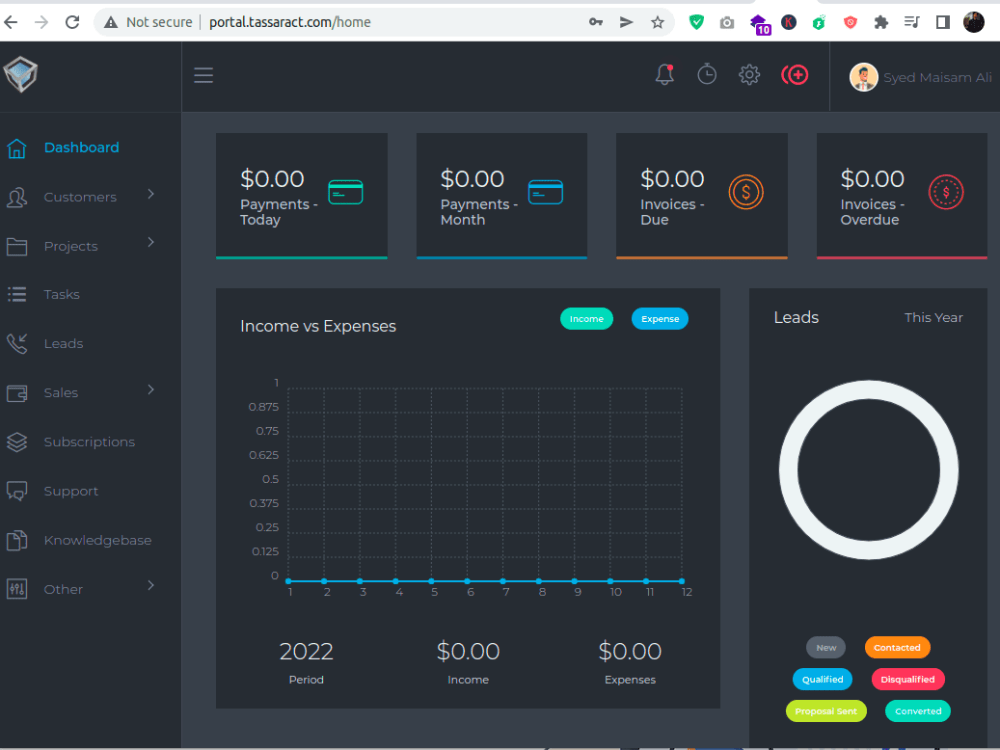Switch to the Dashboard menu item
Screen dimensions: 1000x750
click(x=81, y=147)
